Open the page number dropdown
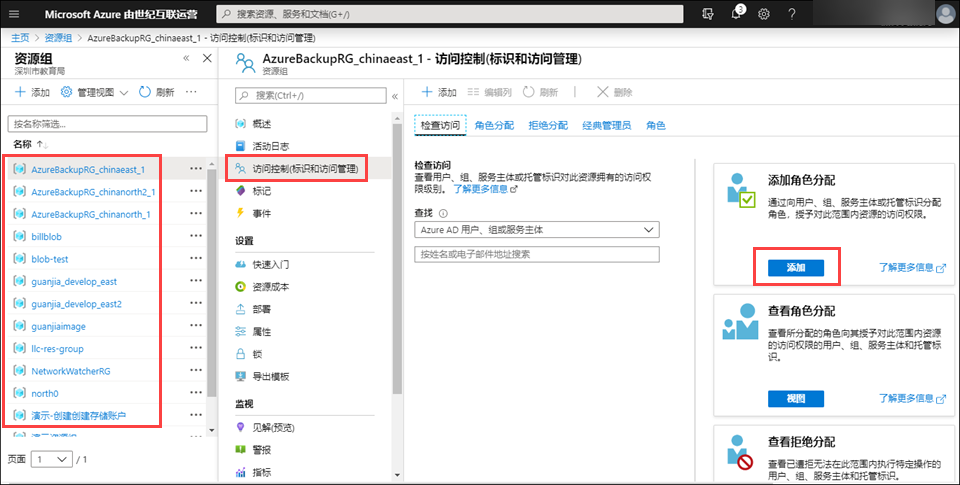This screenshot has height=485, width=960. (x=52, y=459)
